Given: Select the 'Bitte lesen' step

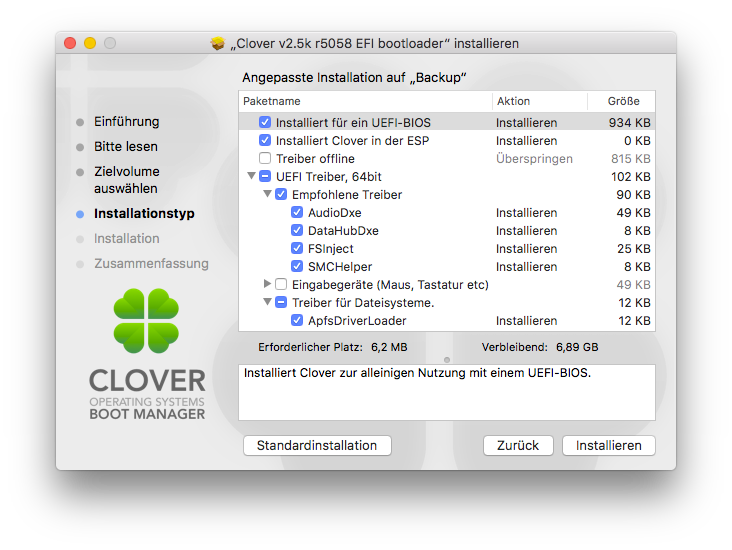Looking at the screenshot, I should click(x=126, y=147).
